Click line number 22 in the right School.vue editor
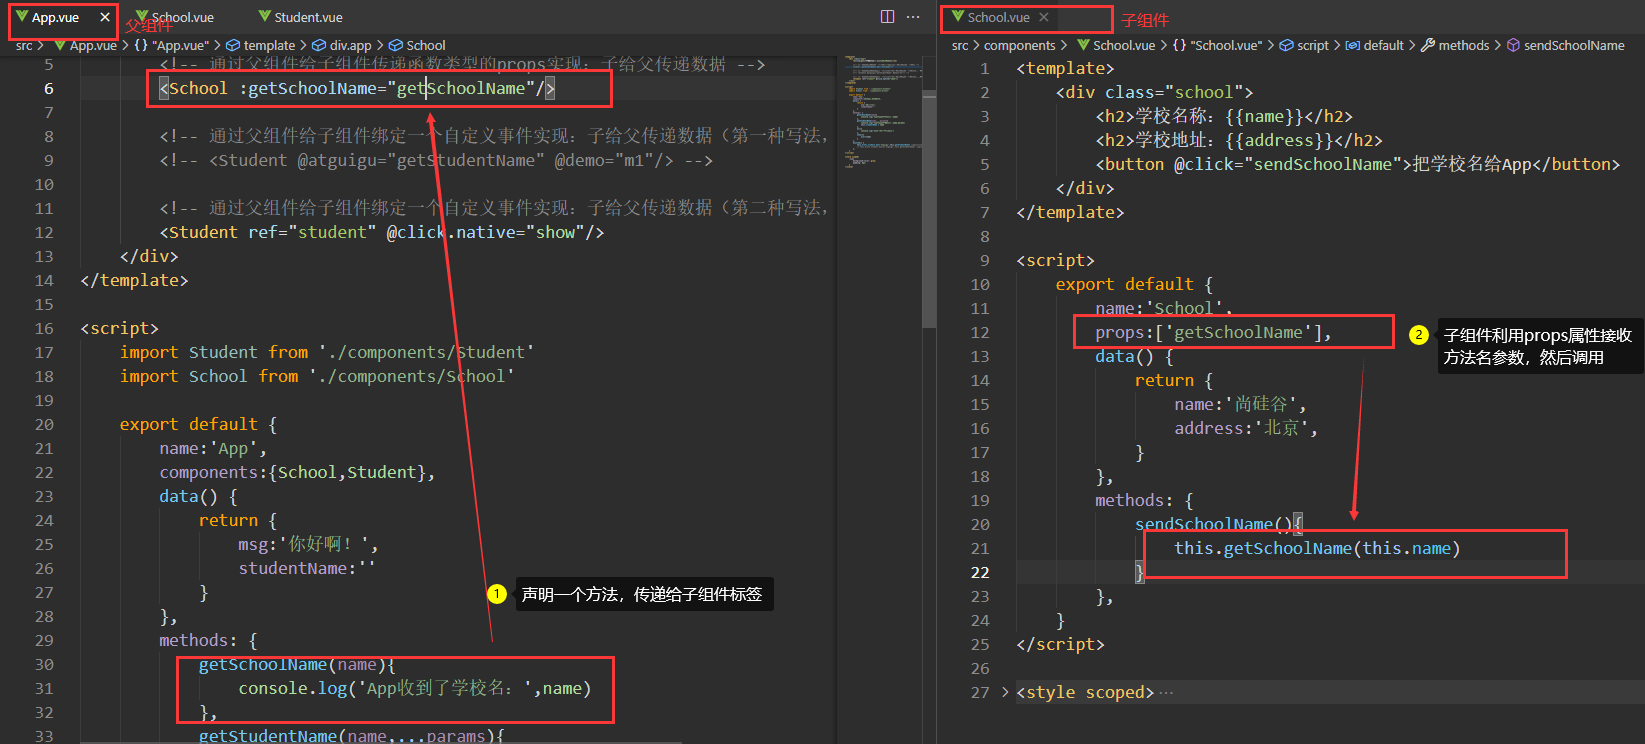 click(x=980, y=572)
